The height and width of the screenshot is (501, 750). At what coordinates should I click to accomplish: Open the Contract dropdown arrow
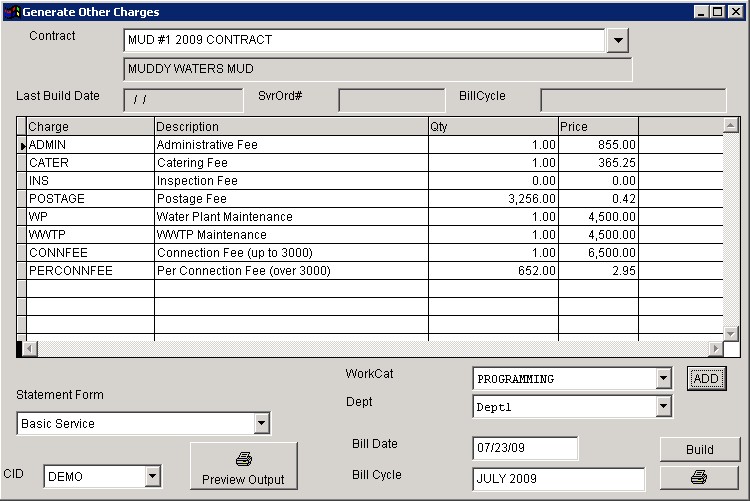click(618, 40)
